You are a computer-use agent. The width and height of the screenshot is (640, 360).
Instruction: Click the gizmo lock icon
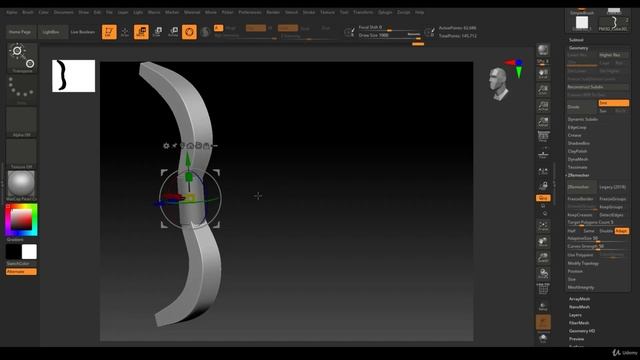click(206, 146)
